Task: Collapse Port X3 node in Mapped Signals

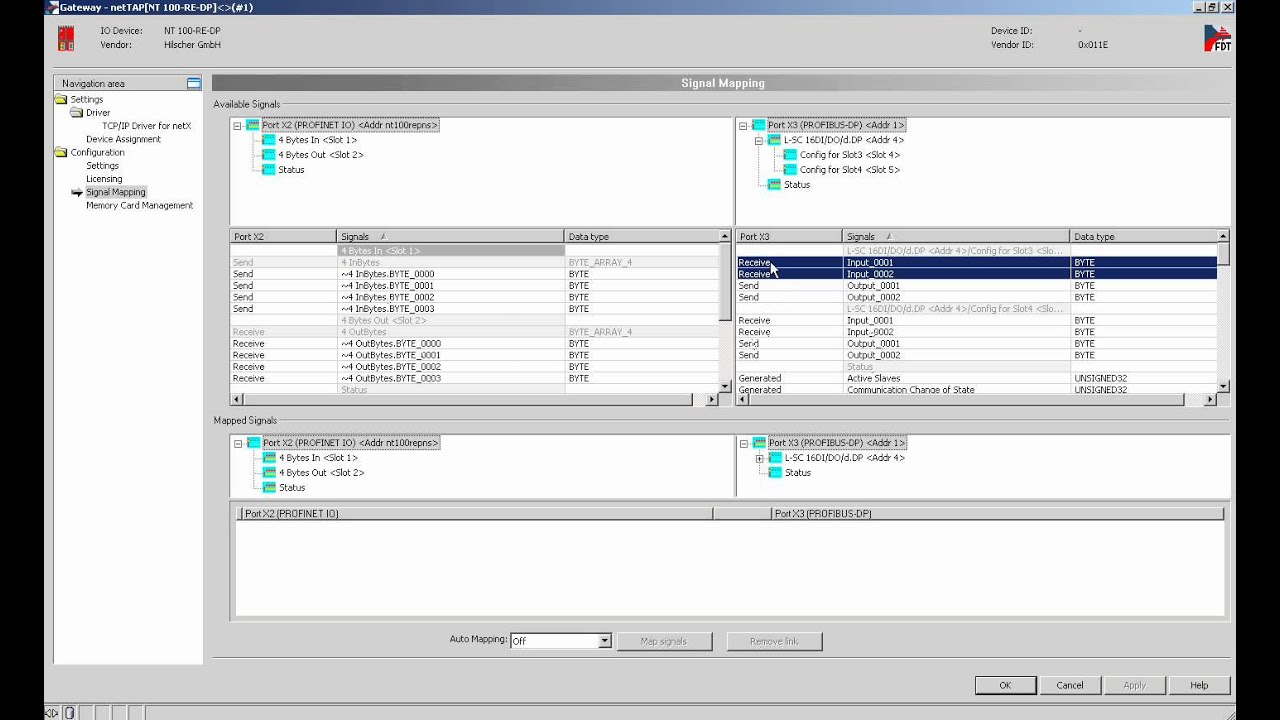Action: click(744, 443)
